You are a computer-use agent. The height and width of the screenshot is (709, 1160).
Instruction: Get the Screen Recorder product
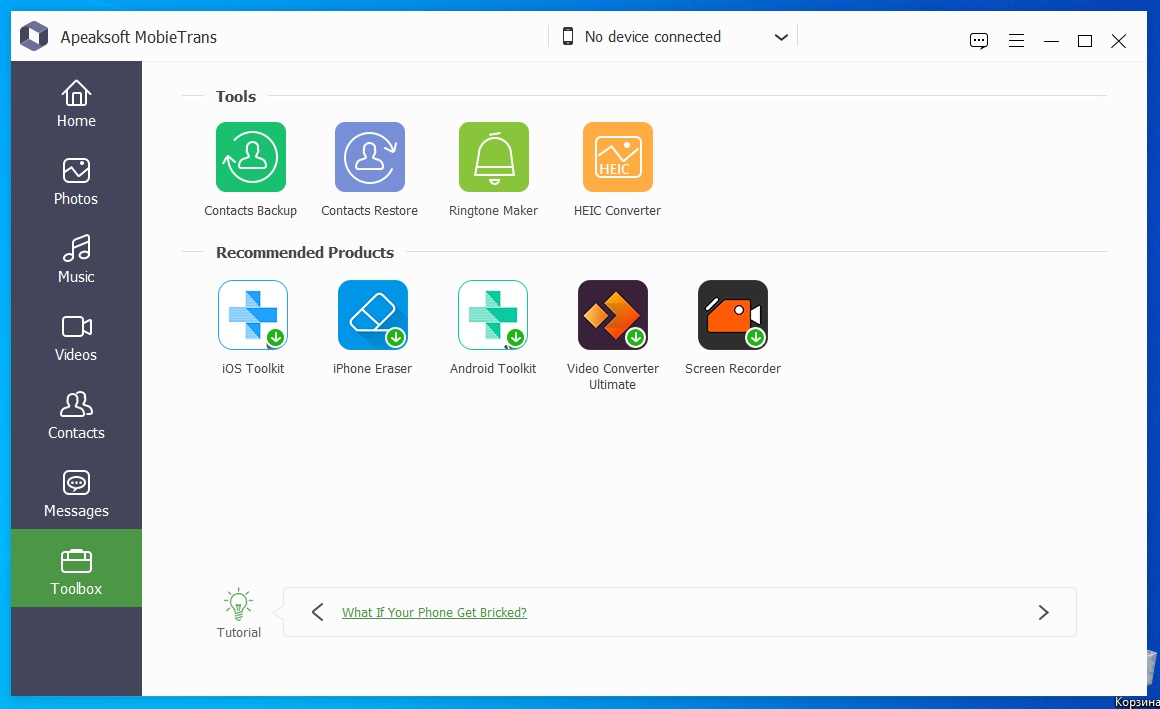tap(733, 315)
